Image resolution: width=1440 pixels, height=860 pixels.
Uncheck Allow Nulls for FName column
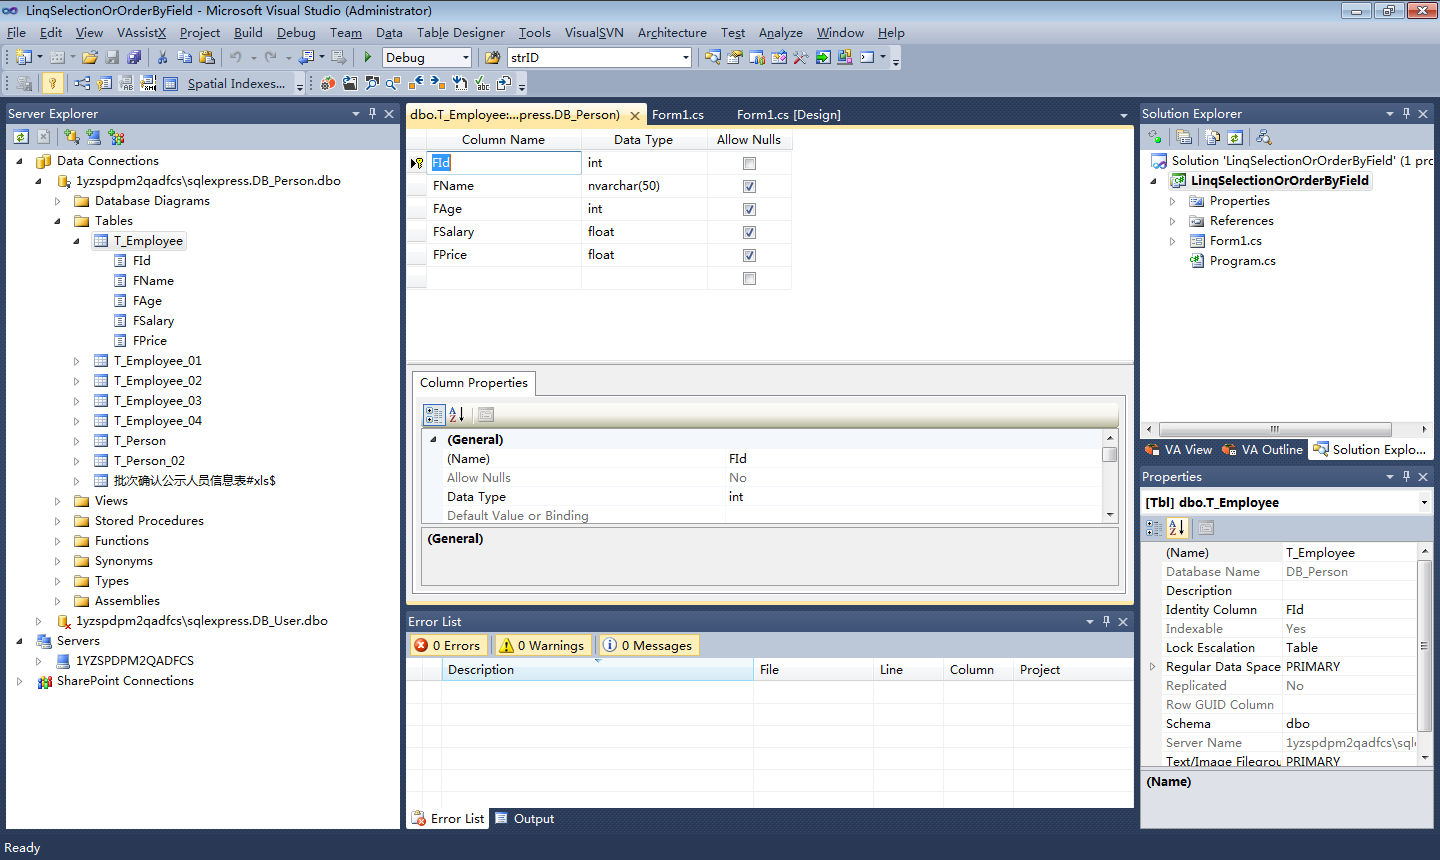tap(749, 187)
